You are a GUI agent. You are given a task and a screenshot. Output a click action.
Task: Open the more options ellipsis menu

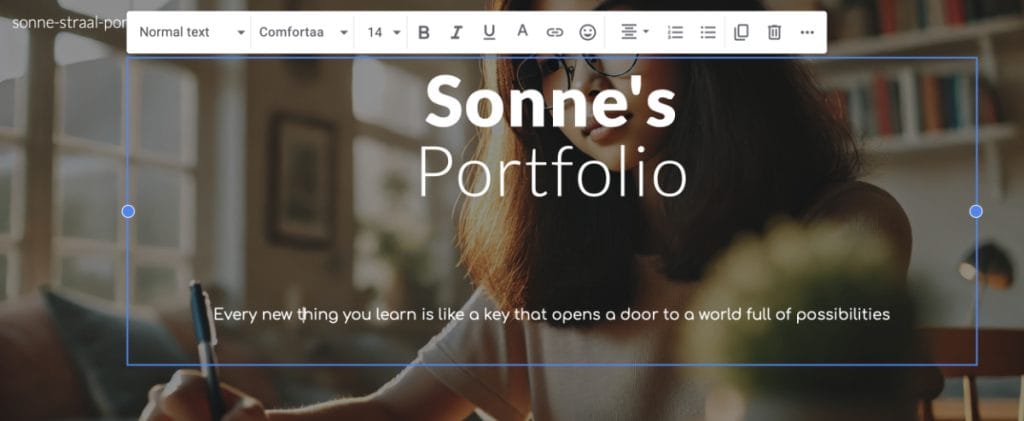(x=807, y=32)
